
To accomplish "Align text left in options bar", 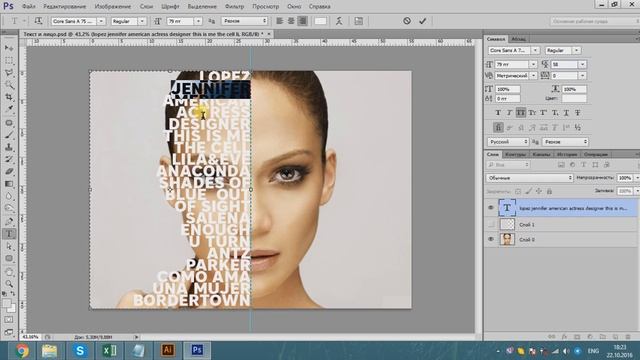I will coord(280,21).
